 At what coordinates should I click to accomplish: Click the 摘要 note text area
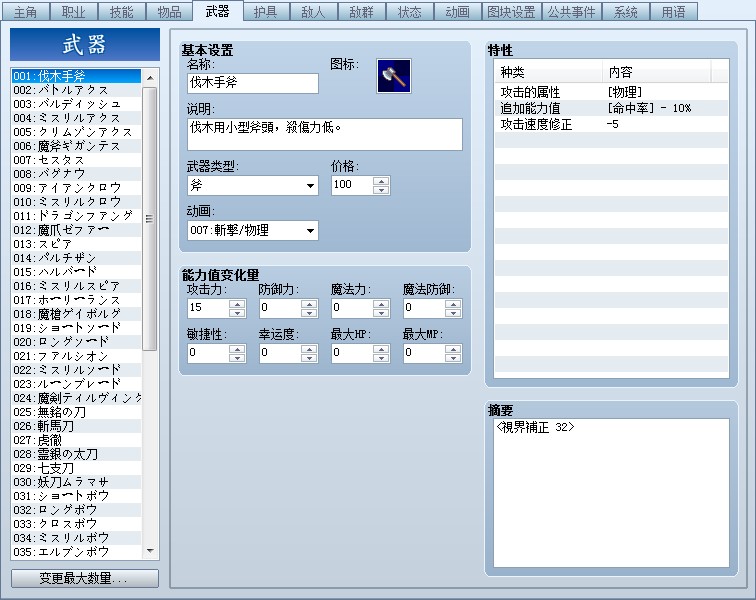[x=611, y=492]
